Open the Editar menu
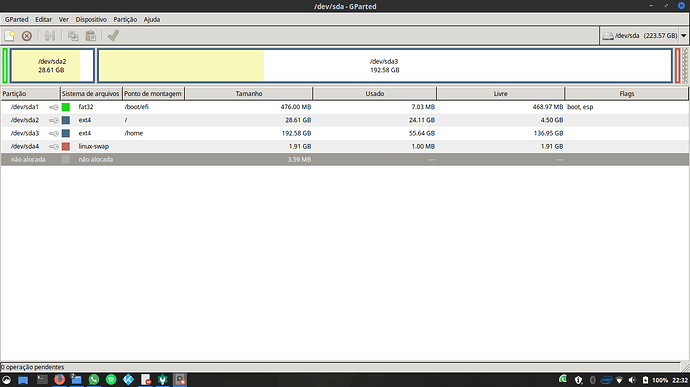This screenshot has width=690, height=387. pyautogui.click(x=43, y=19)
